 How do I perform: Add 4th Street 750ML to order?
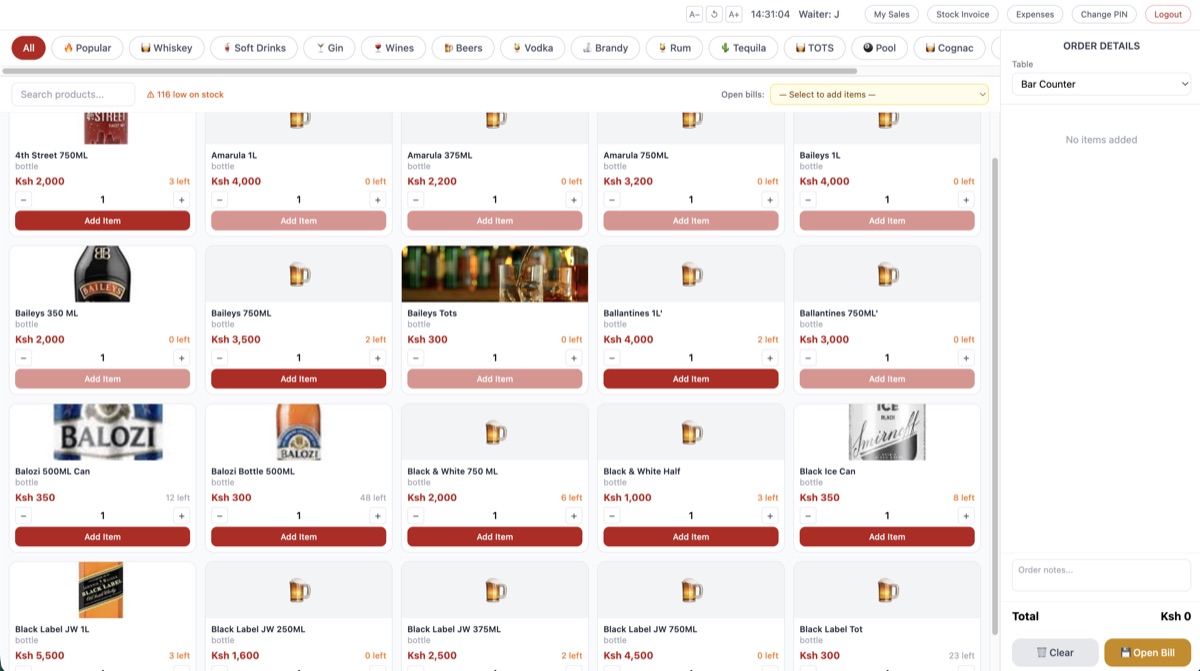(x=102, y=221)
